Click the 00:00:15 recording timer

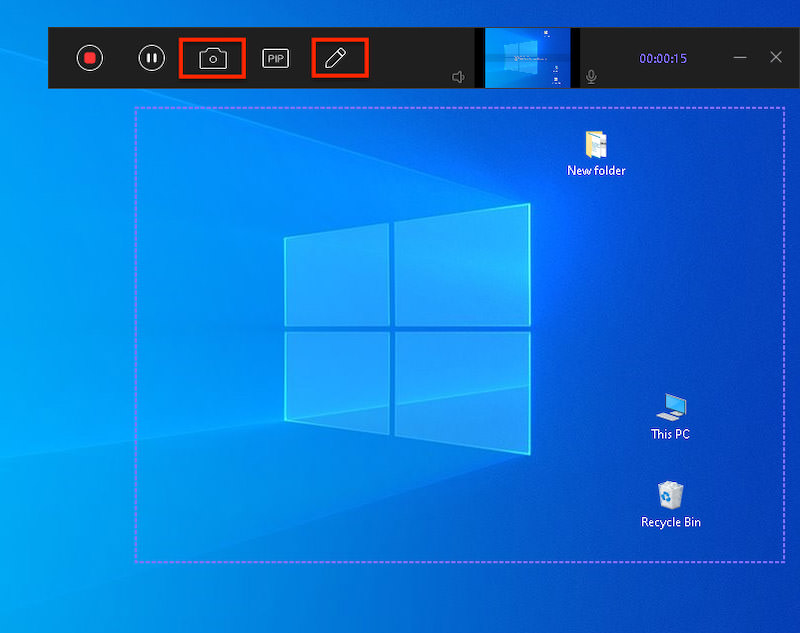pos(663,59)
